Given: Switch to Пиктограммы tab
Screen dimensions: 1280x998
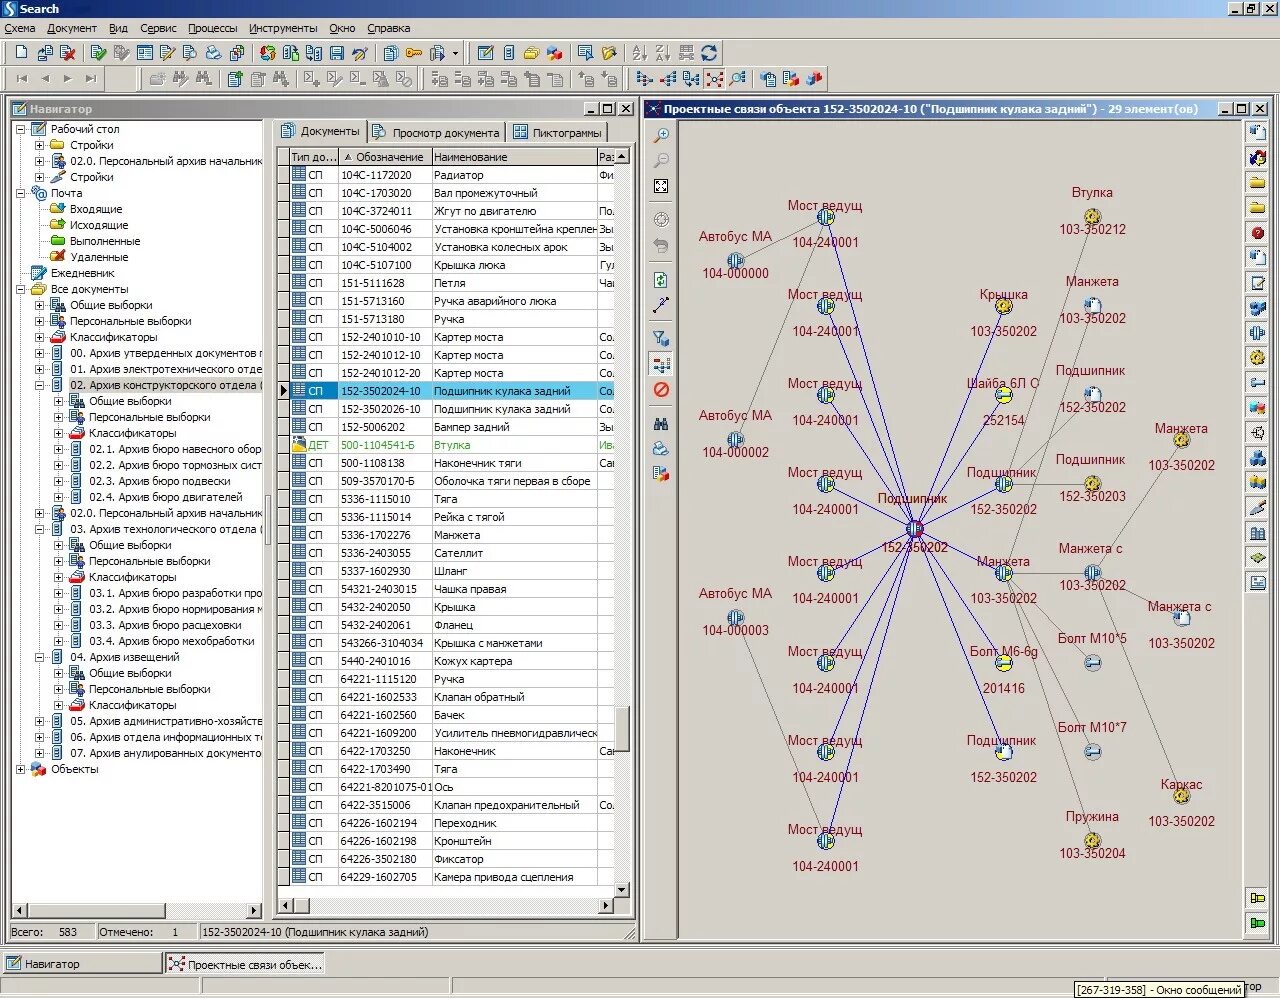Looking at the screenshot, I should point(558,132).
